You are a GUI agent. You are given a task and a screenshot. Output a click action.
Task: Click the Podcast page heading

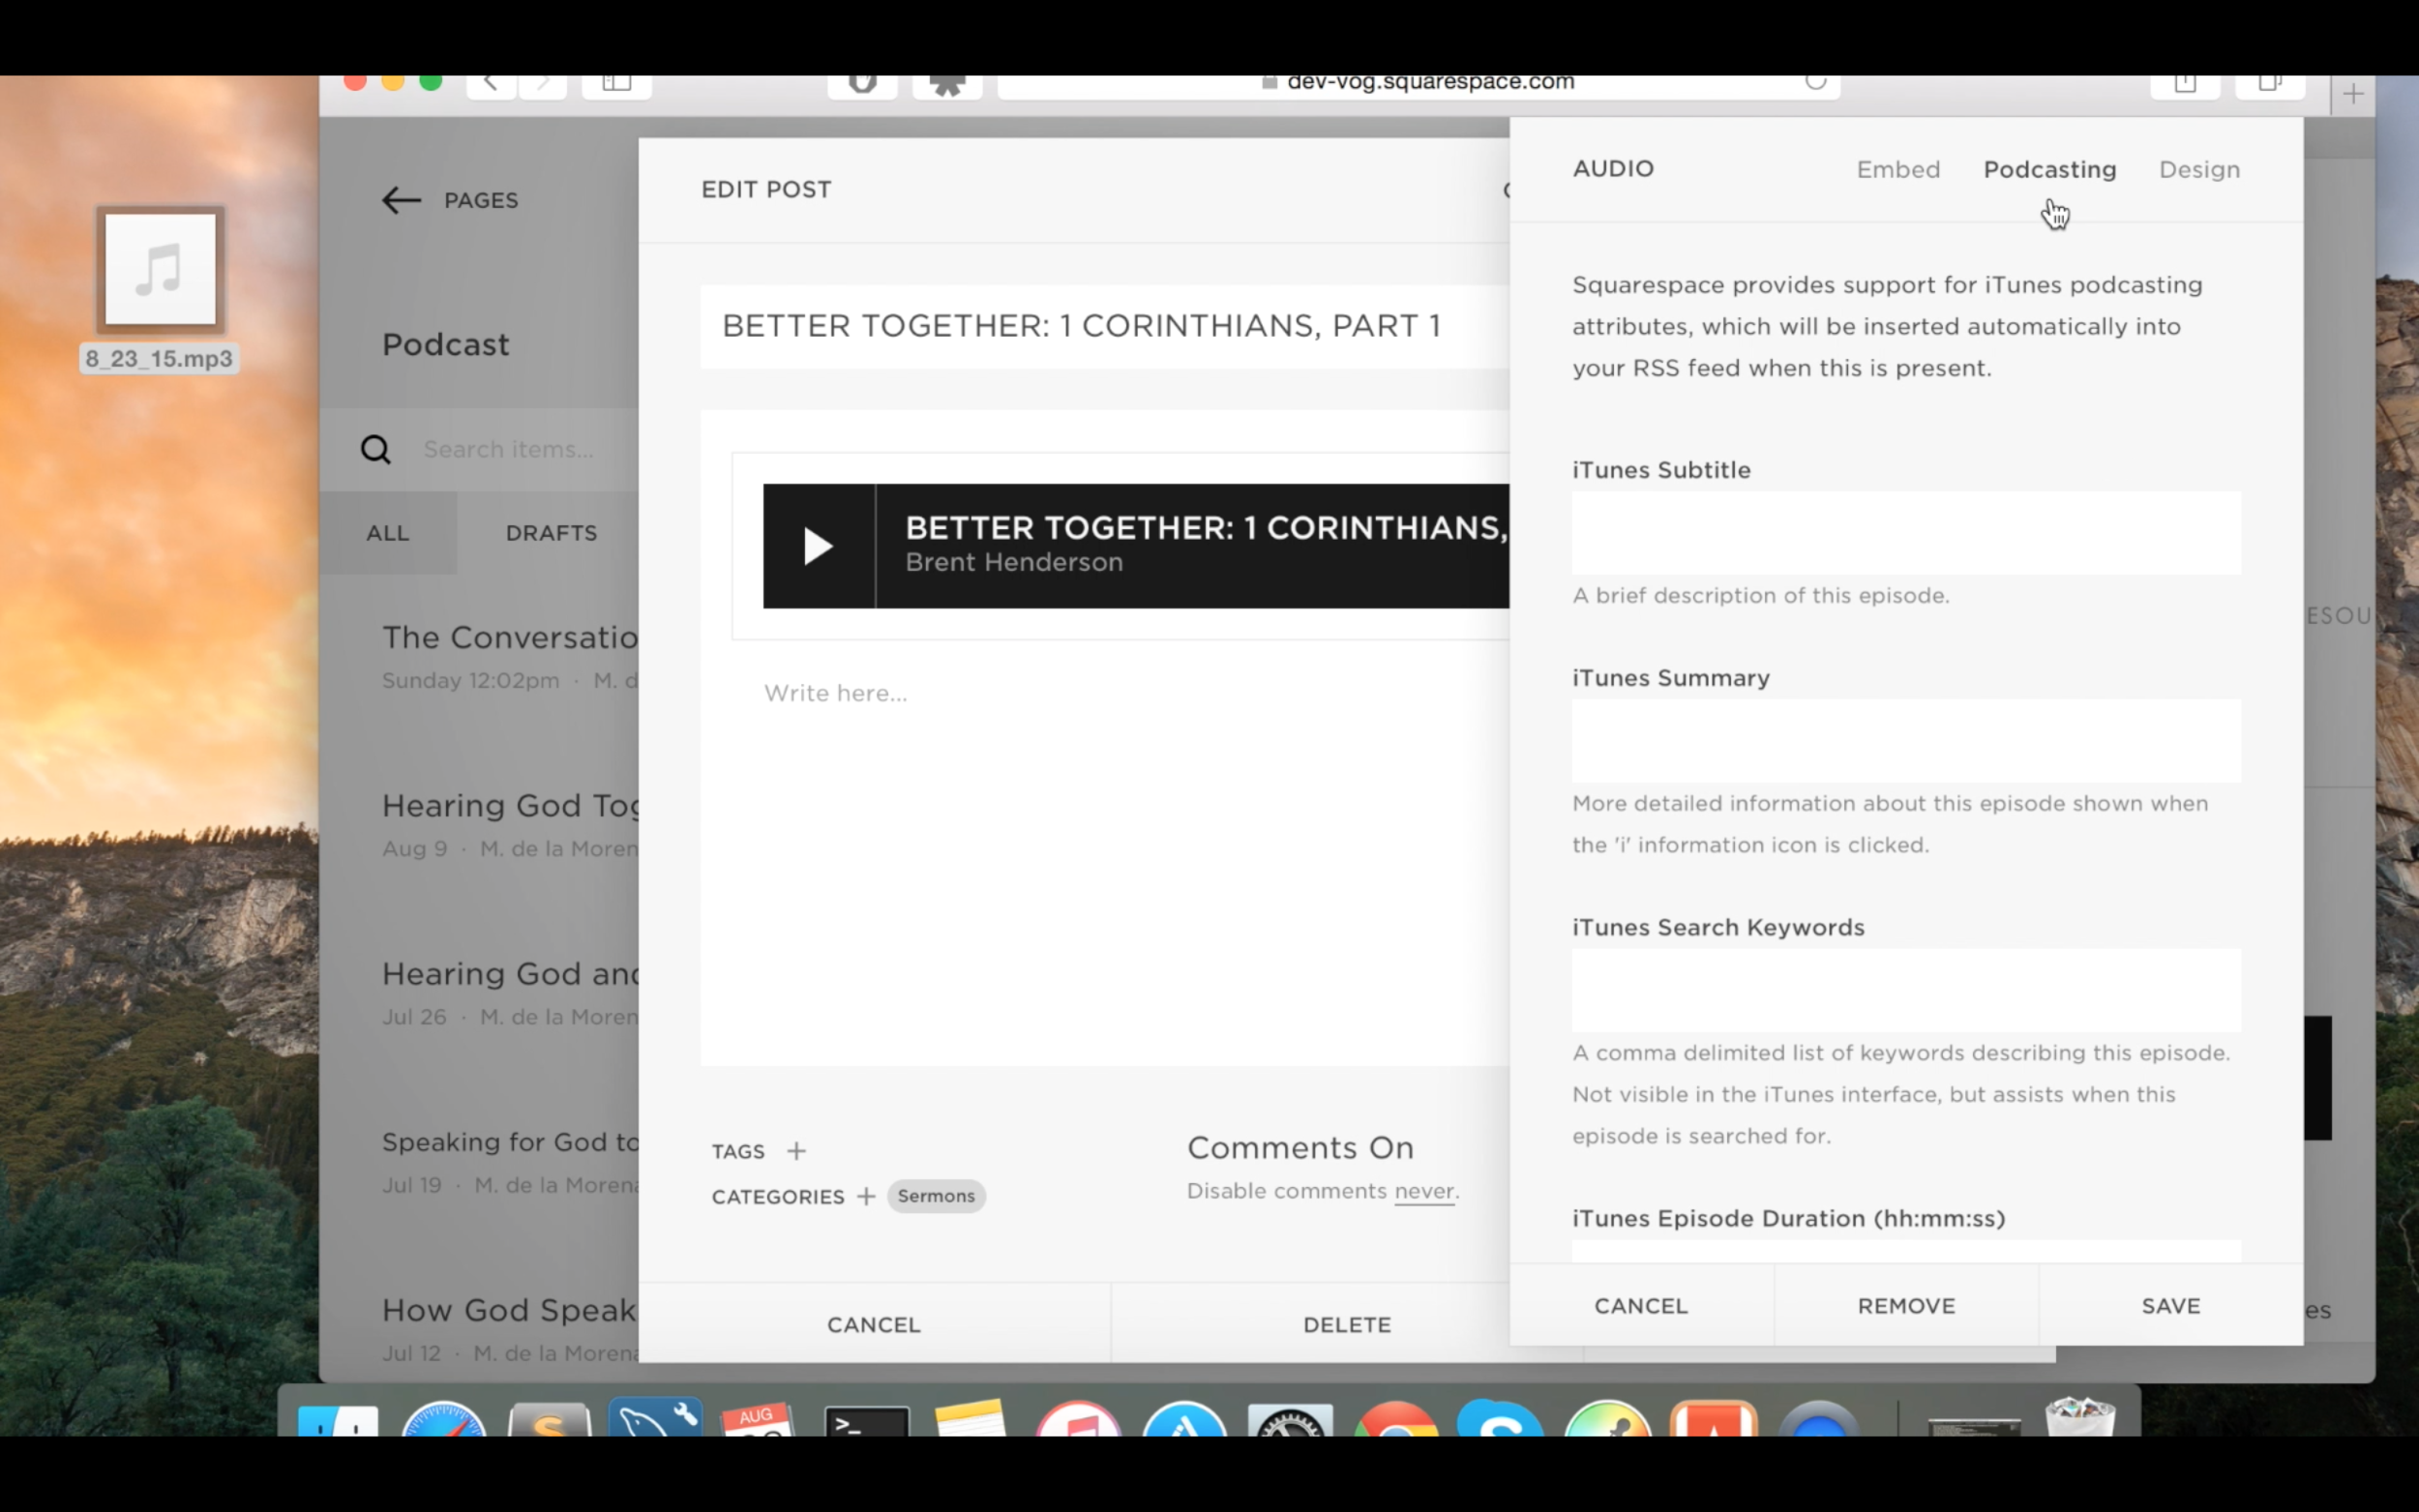coord(445,345)
